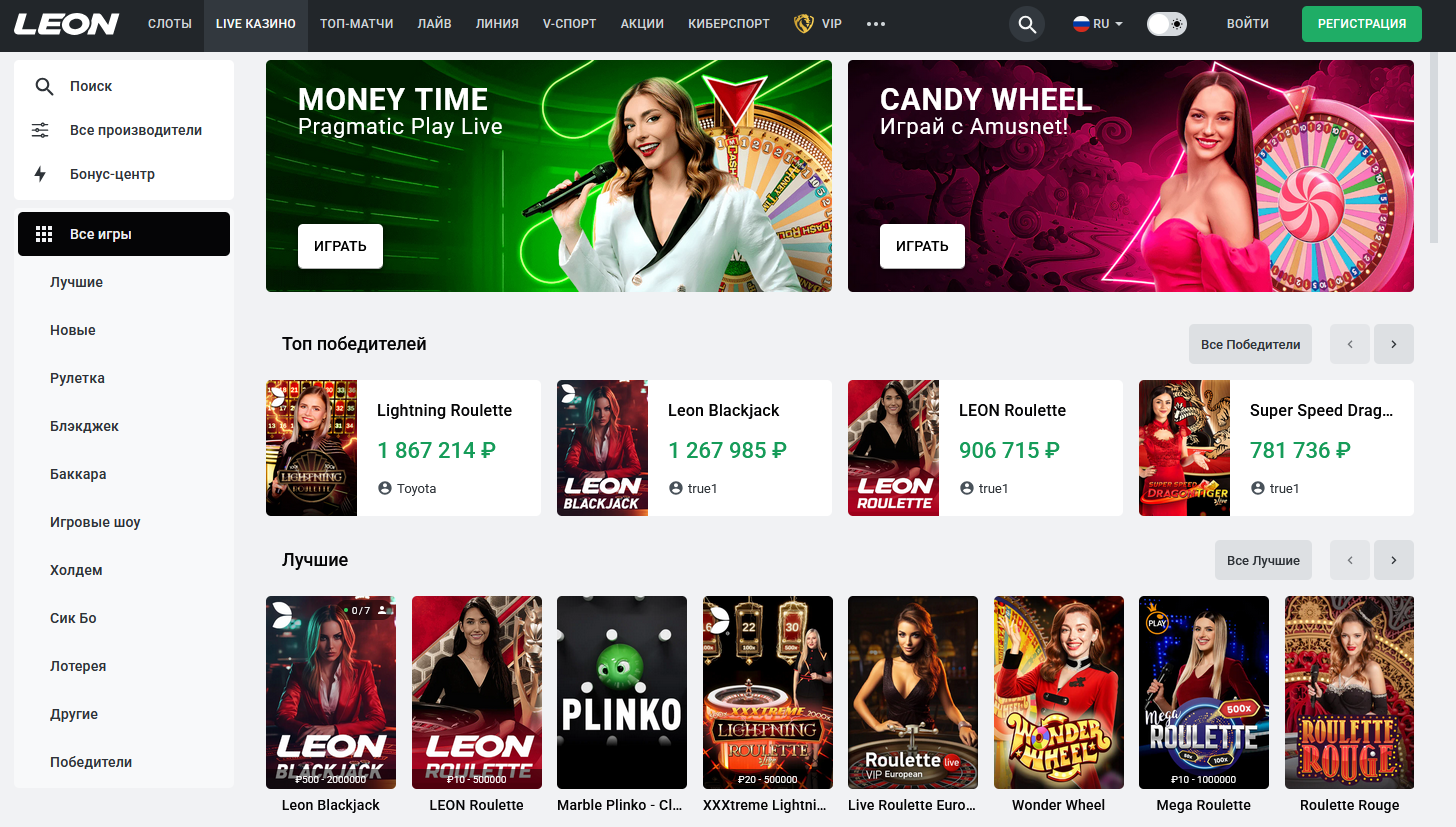Toggle the light/dark theme switch
Screen dimensions: 1456x827
[x=1166, y=24]
